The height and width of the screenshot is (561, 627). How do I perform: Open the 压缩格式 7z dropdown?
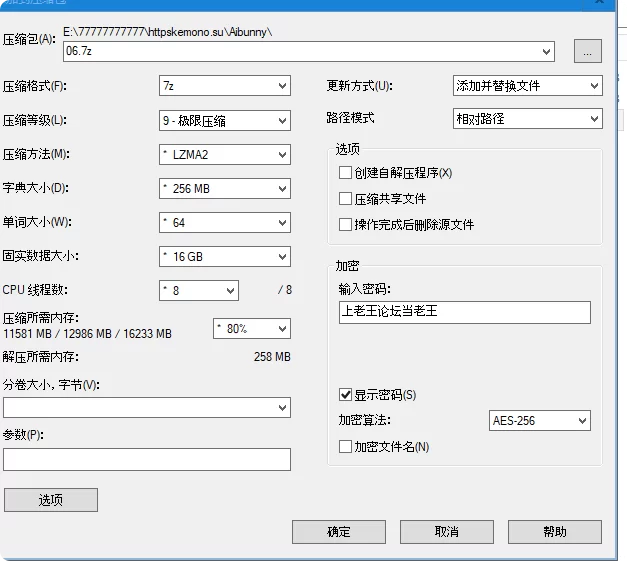coord(225,86)
